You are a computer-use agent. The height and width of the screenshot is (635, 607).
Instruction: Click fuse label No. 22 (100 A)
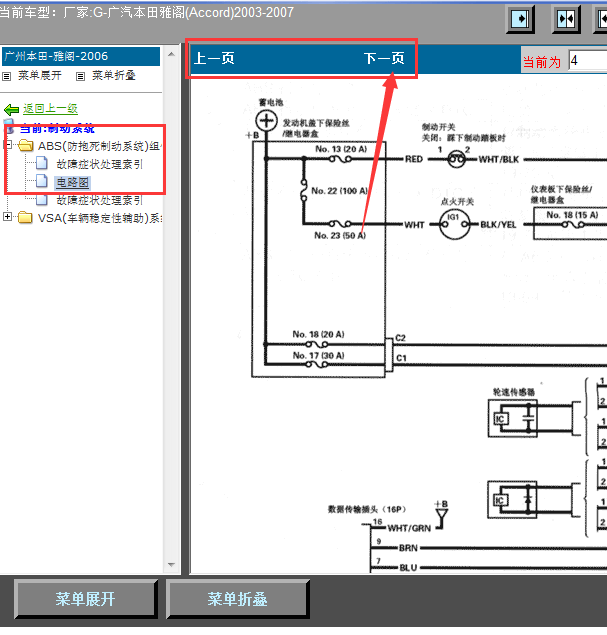coord(339,191)
